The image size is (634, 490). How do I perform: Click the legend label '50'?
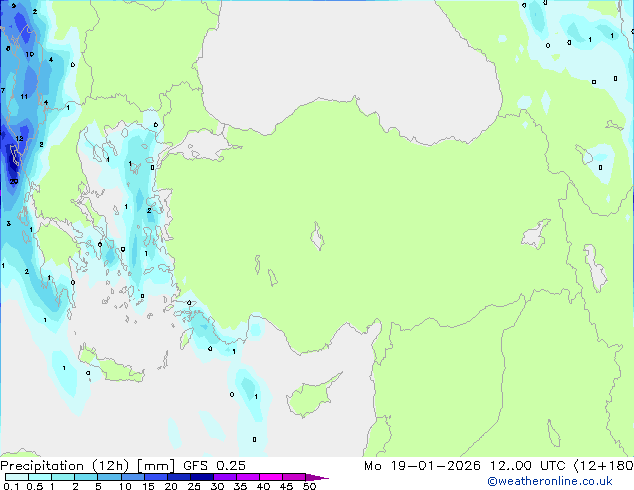310,486
